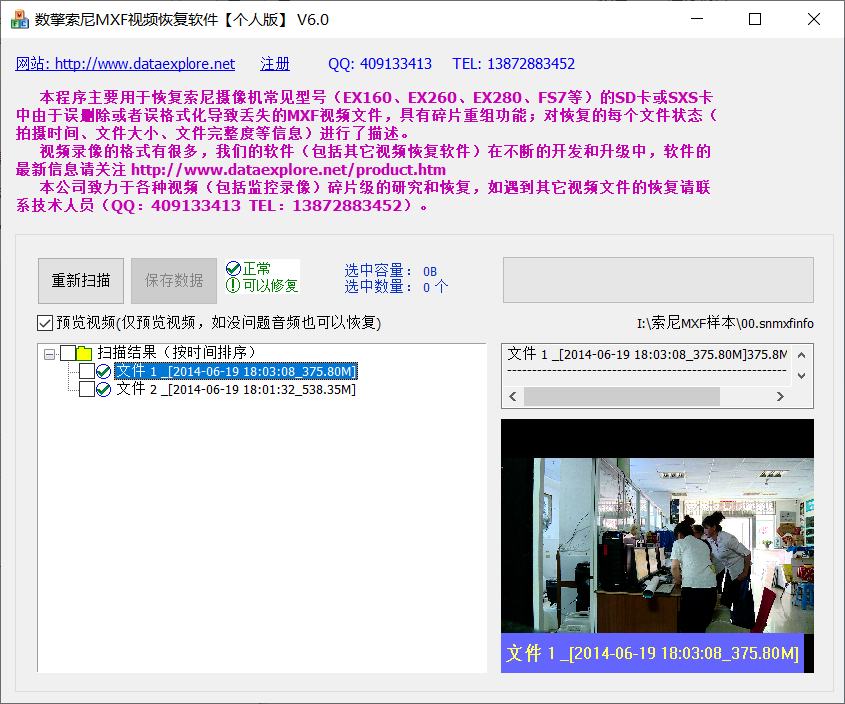Click the 选中容量 0B label

(x=390, y=271)
